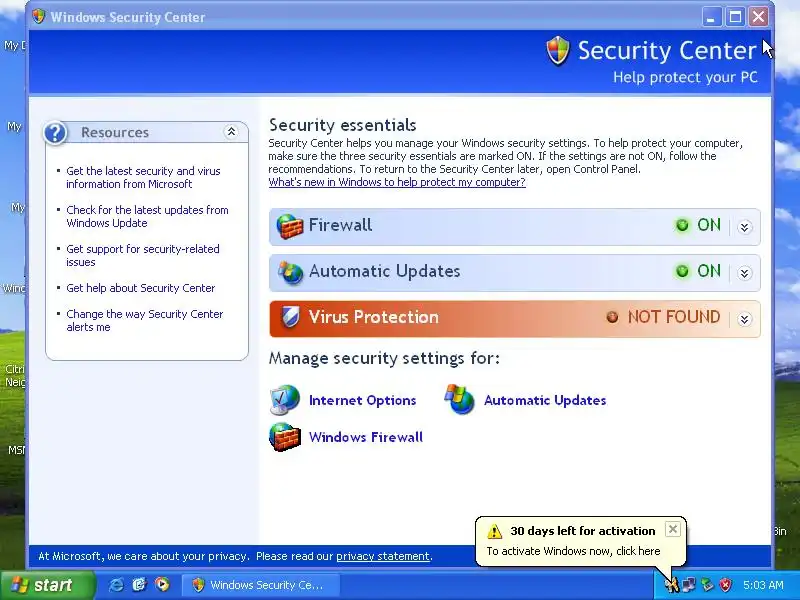Close the activation balloon notification
Image resolution: width=800 pixels, height=600 pixels.
(x=673, y=530)
